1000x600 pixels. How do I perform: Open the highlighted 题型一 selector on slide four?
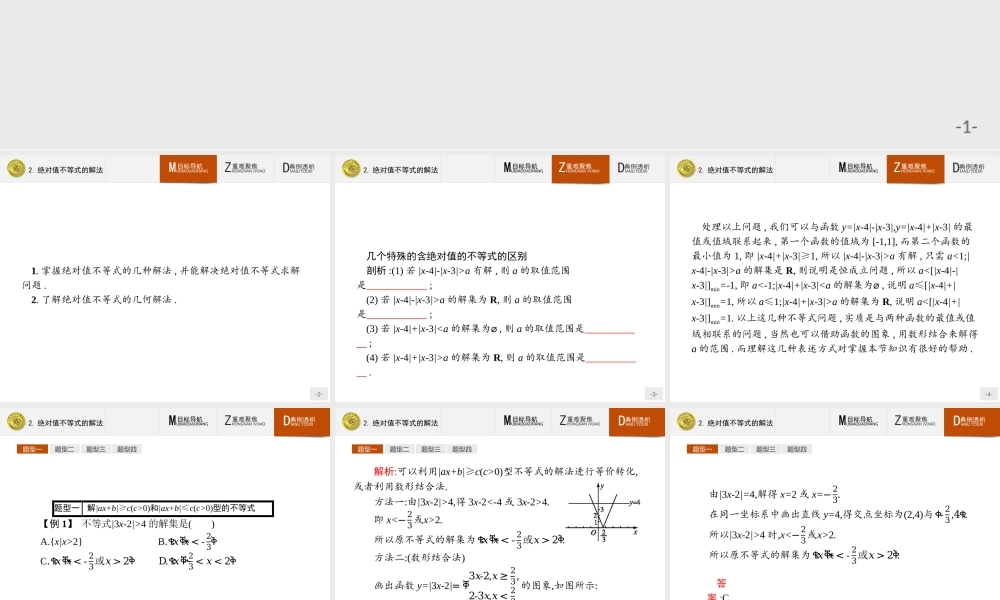[33, 448]
